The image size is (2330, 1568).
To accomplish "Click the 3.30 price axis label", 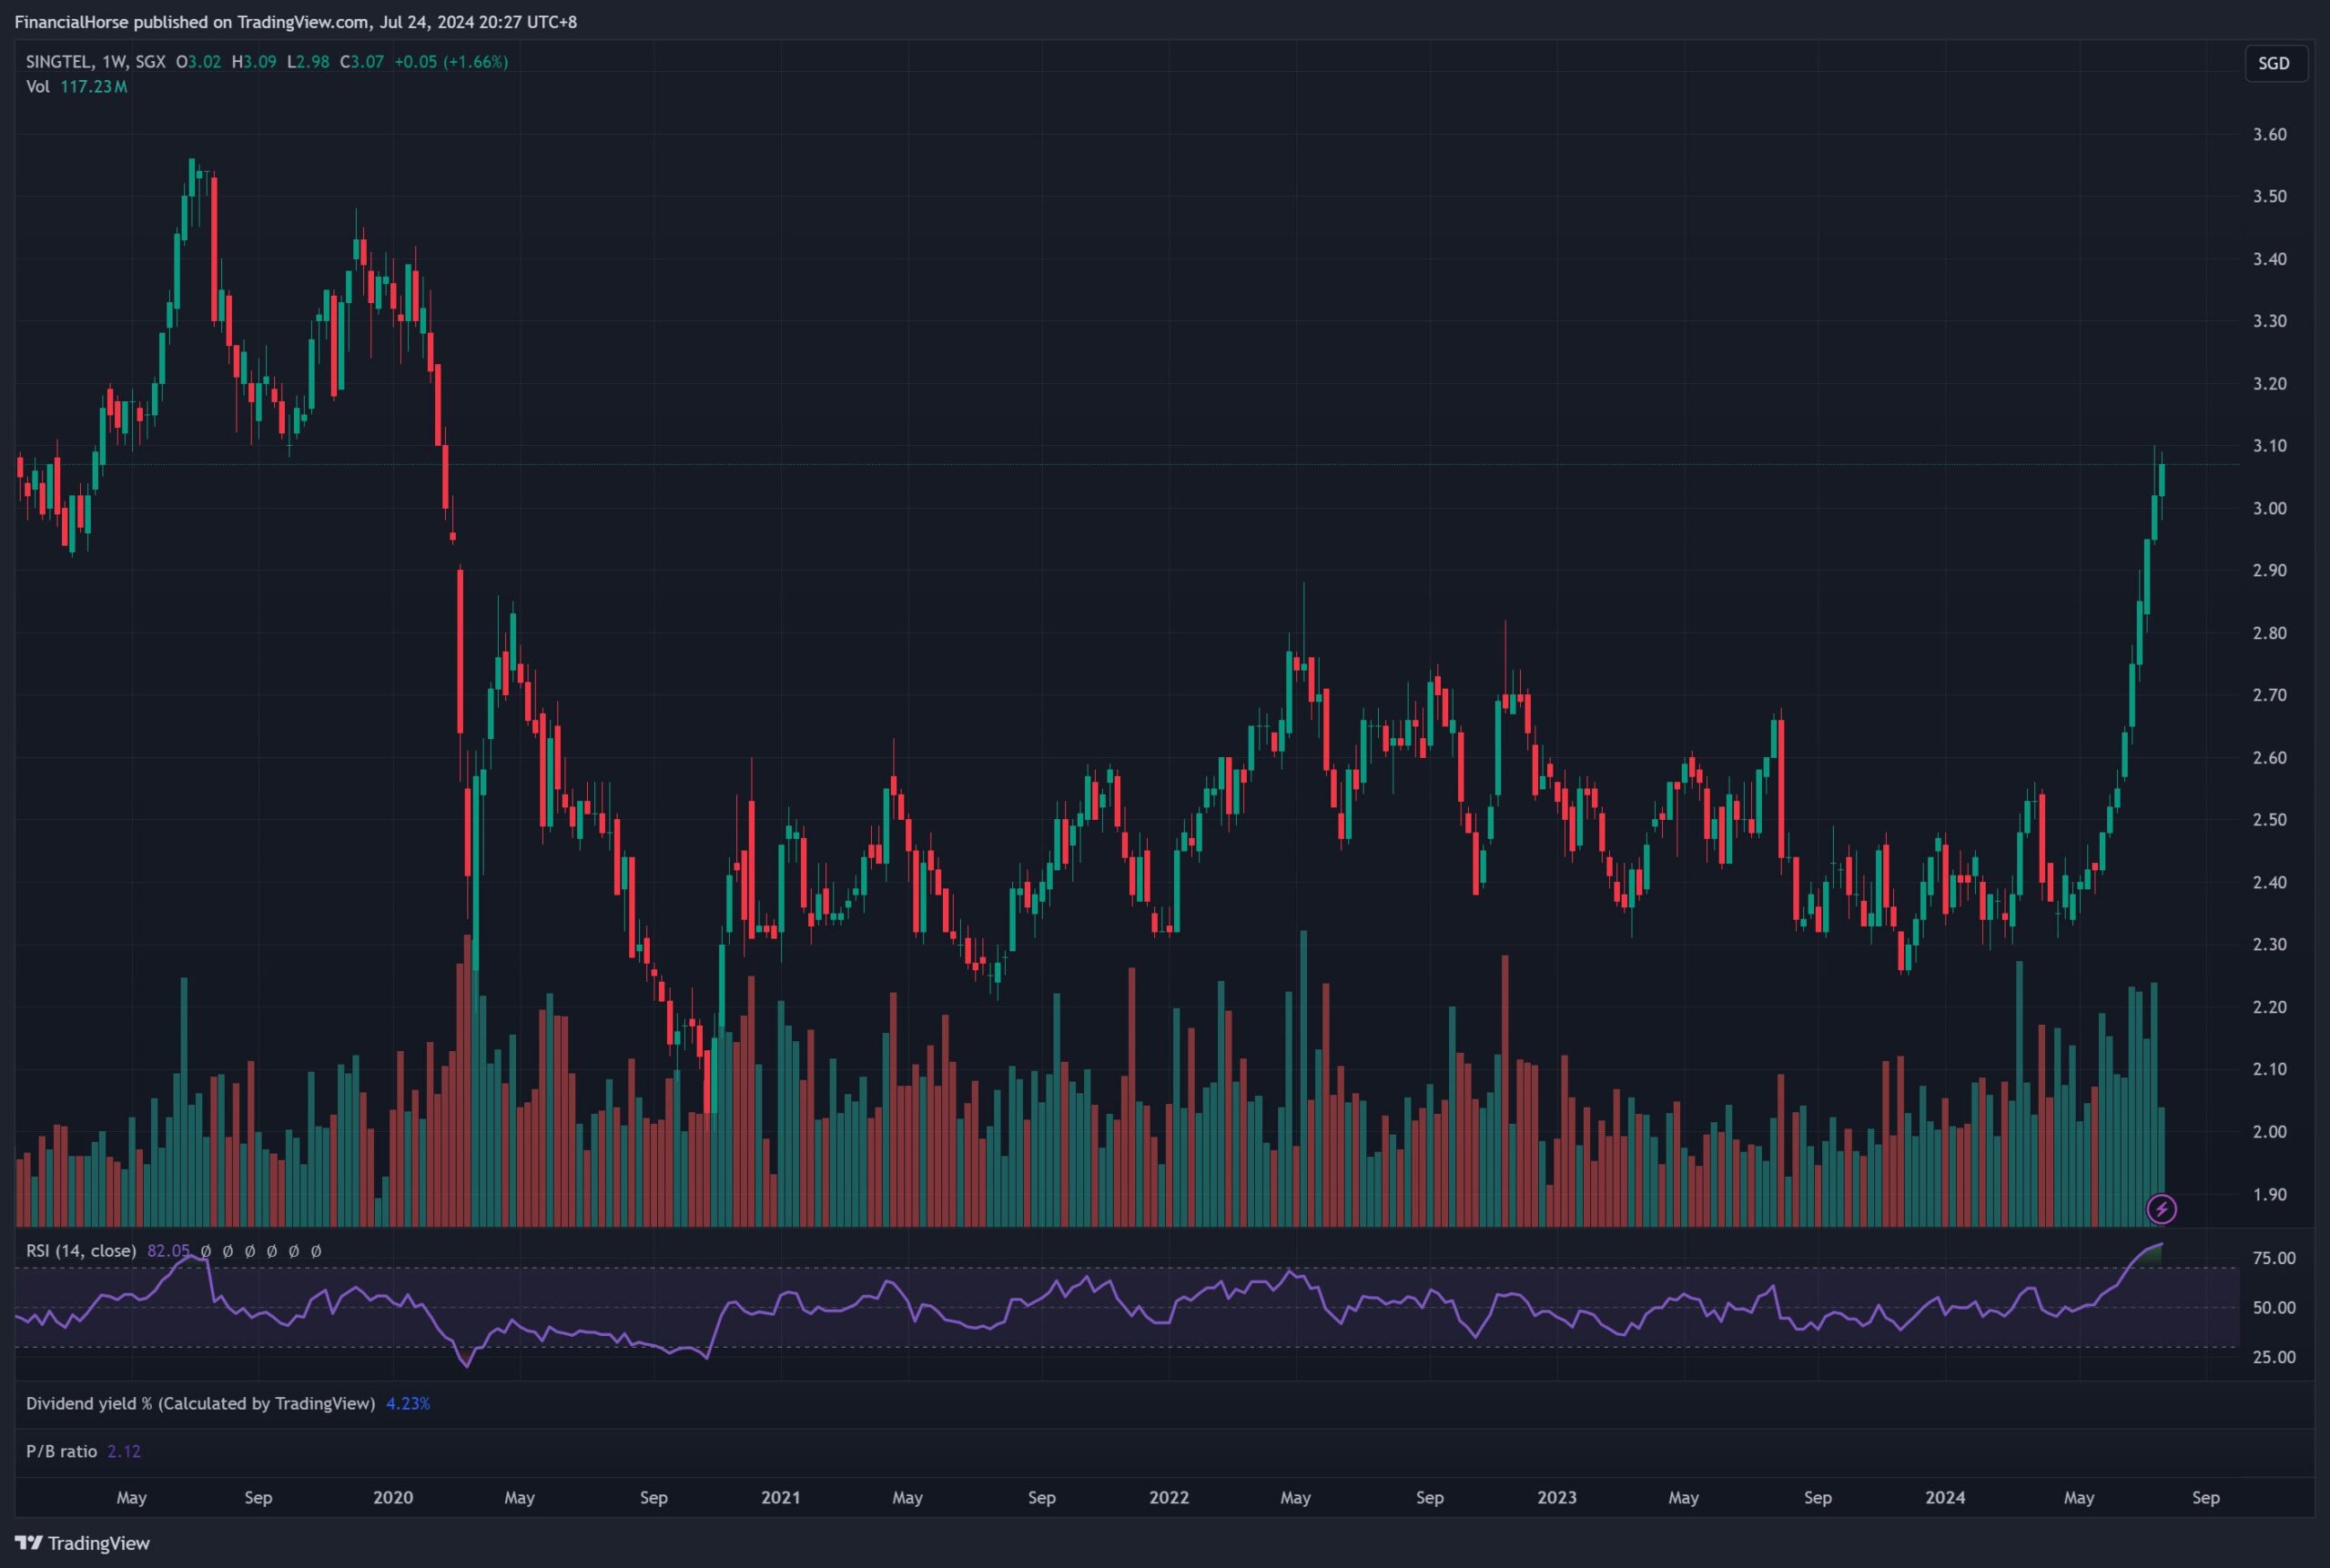I will (x=2269, y=322).
